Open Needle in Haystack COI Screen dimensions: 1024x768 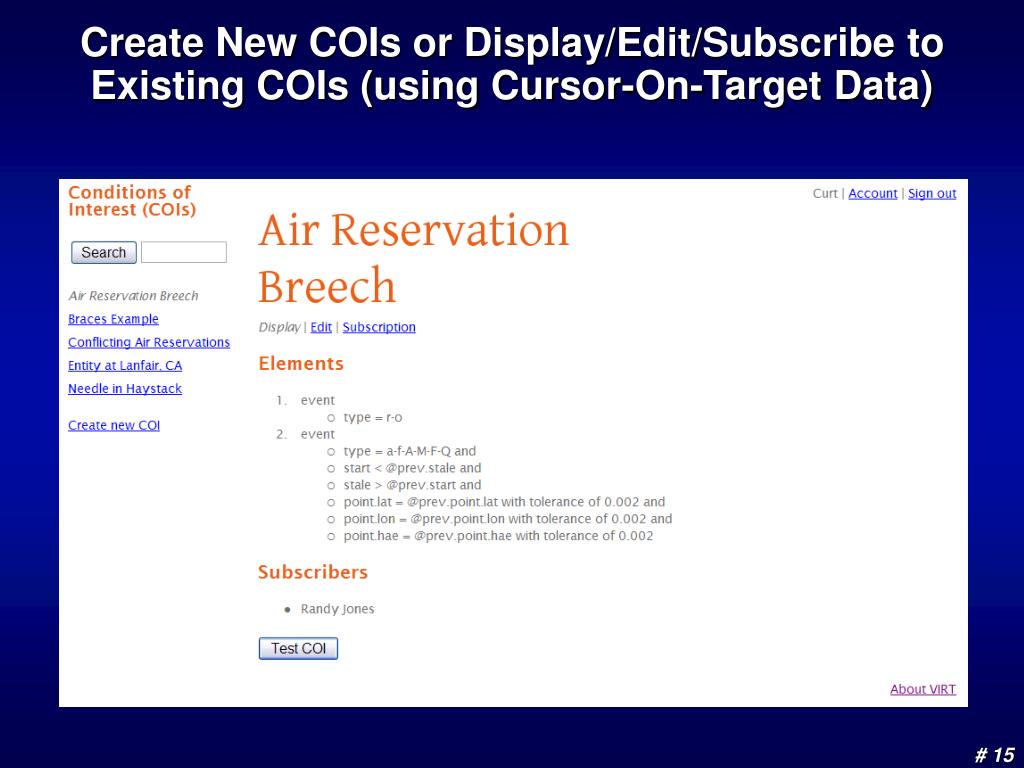tap(125, 389)
